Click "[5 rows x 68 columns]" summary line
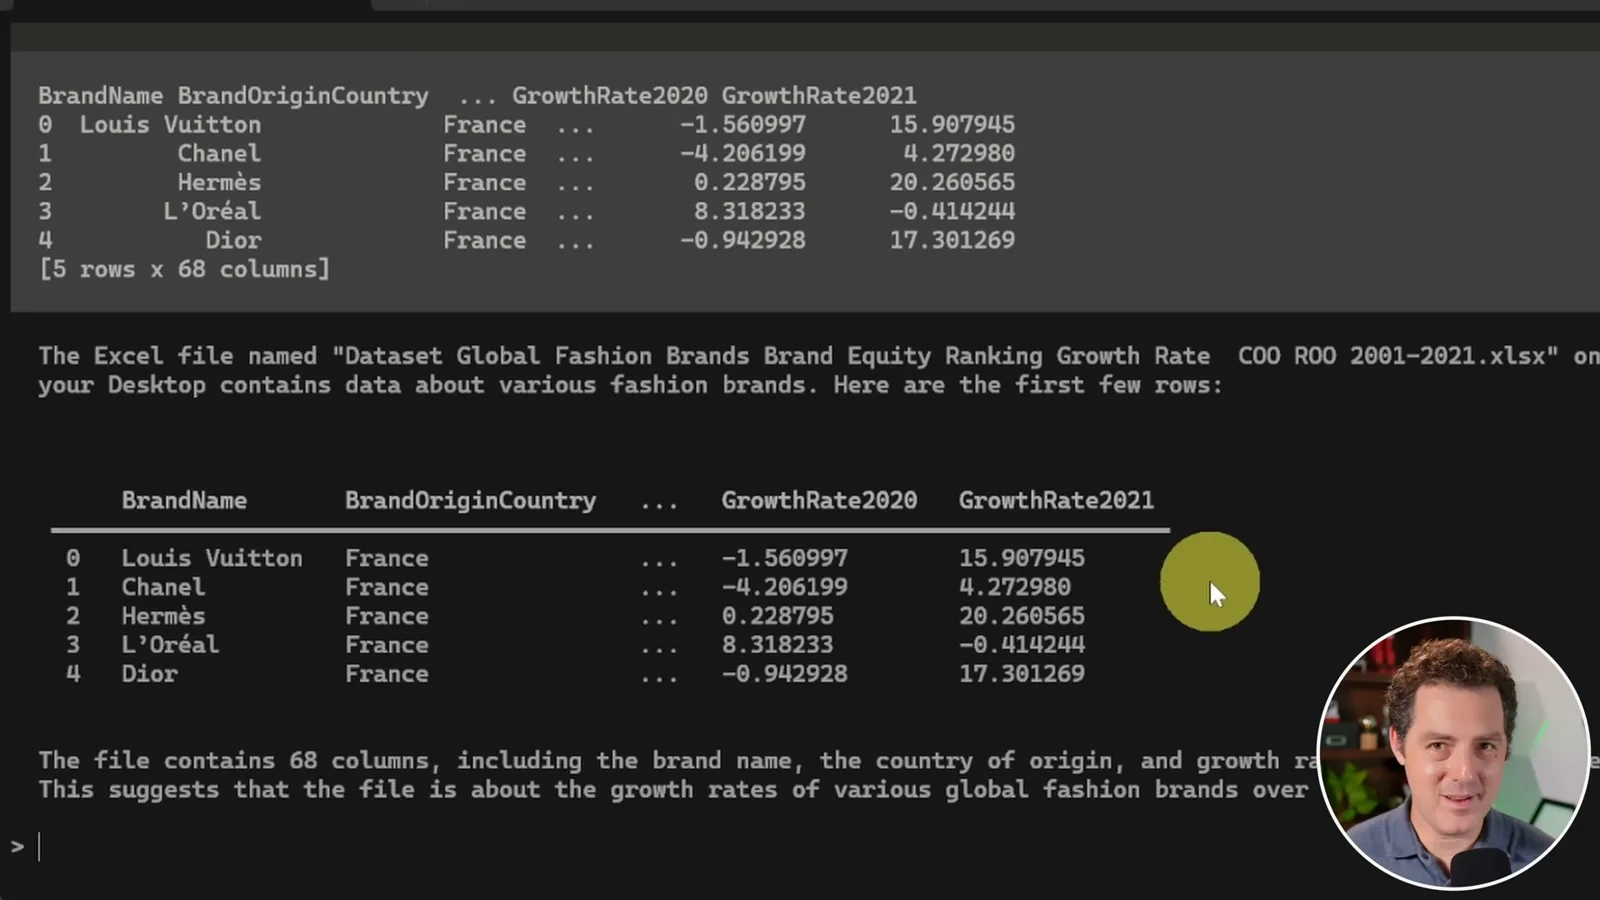Image resolution: width=1600 pixels, height=900 pixels. click(x=184, y=270)
